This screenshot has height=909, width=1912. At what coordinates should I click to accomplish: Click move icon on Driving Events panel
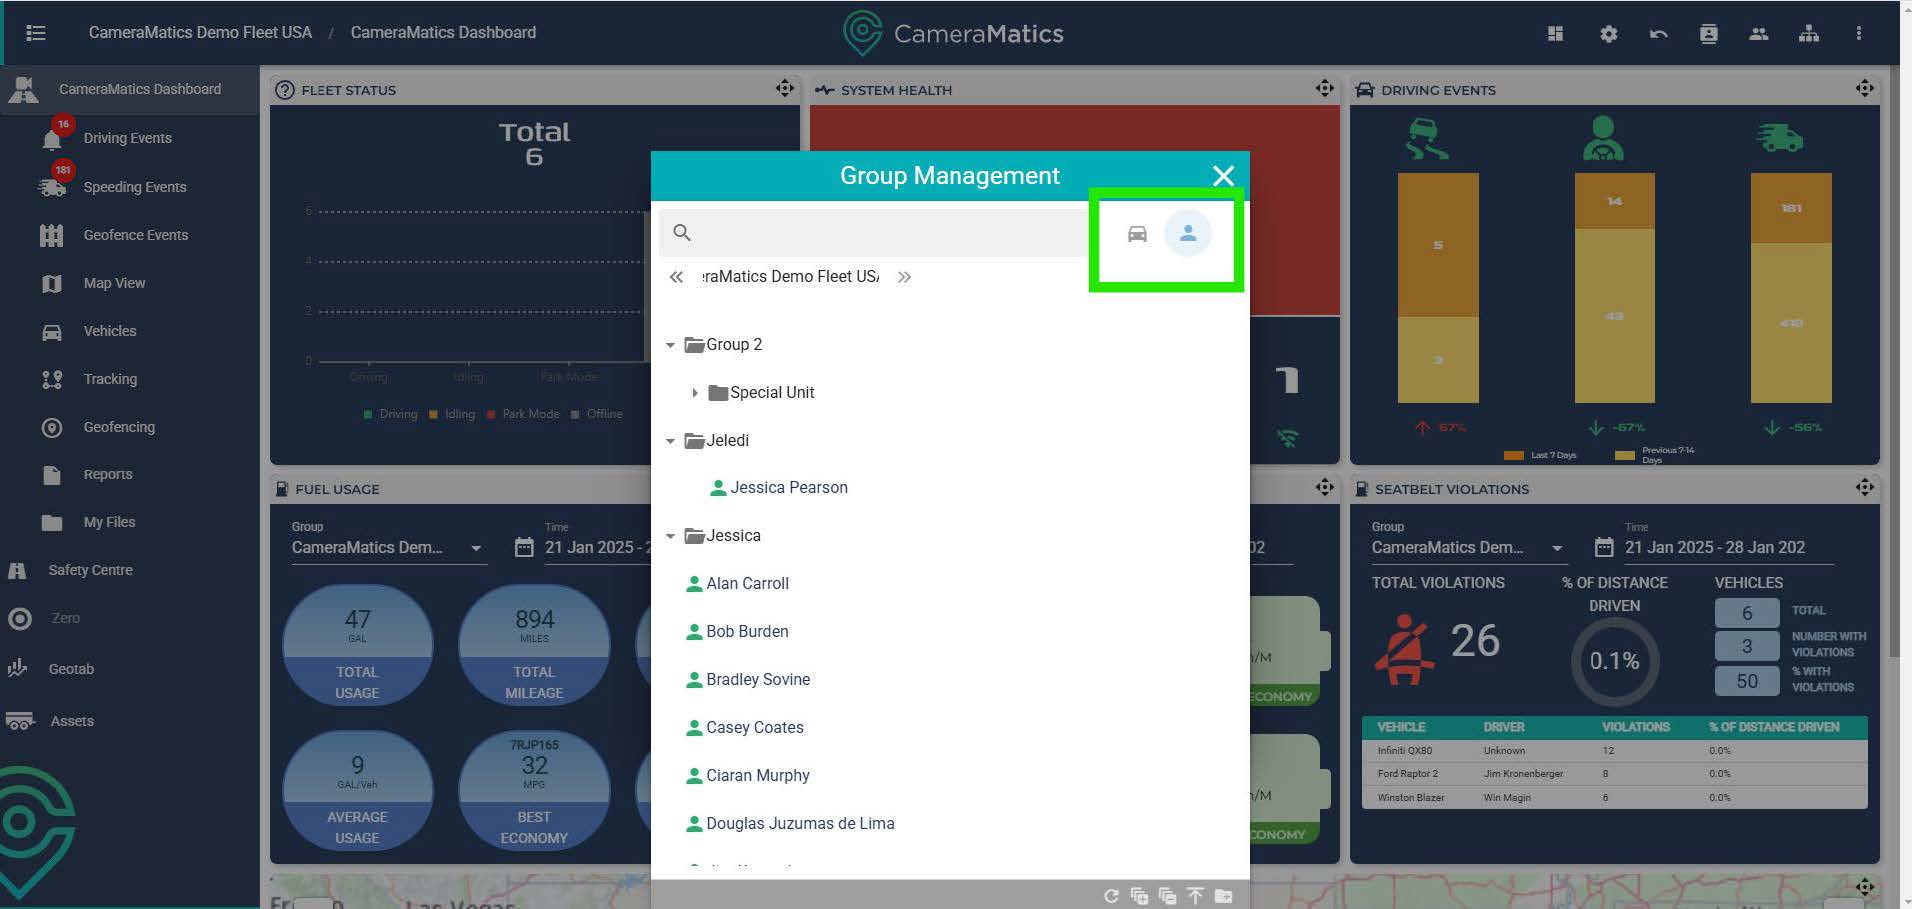(1864, 89)
